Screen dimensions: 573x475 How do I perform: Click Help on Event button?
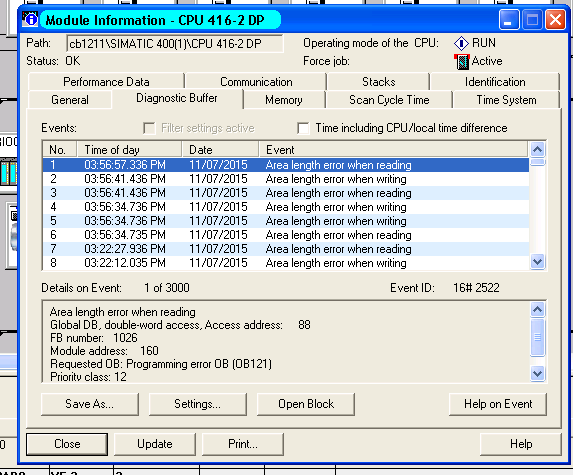click(x=498, y=404)
